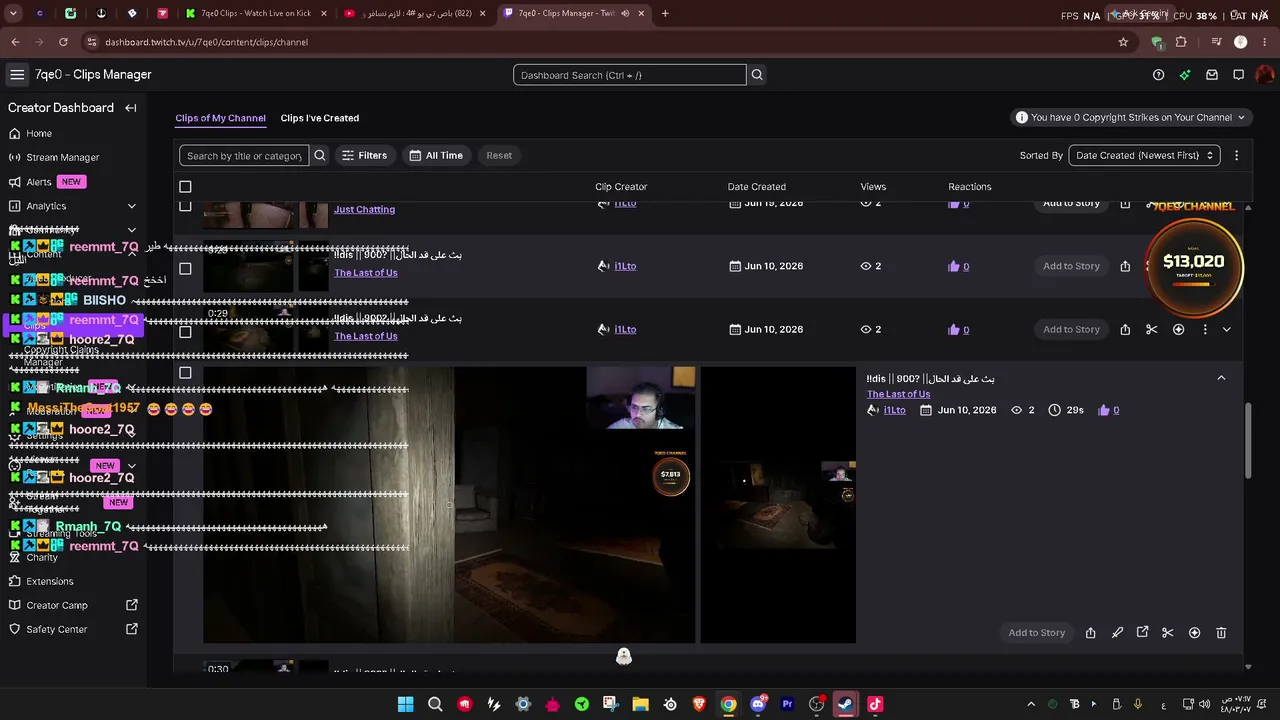Open i1Lto creator link in expanded clip details
Screen dimensions: 1280x720
coord(895,410)
